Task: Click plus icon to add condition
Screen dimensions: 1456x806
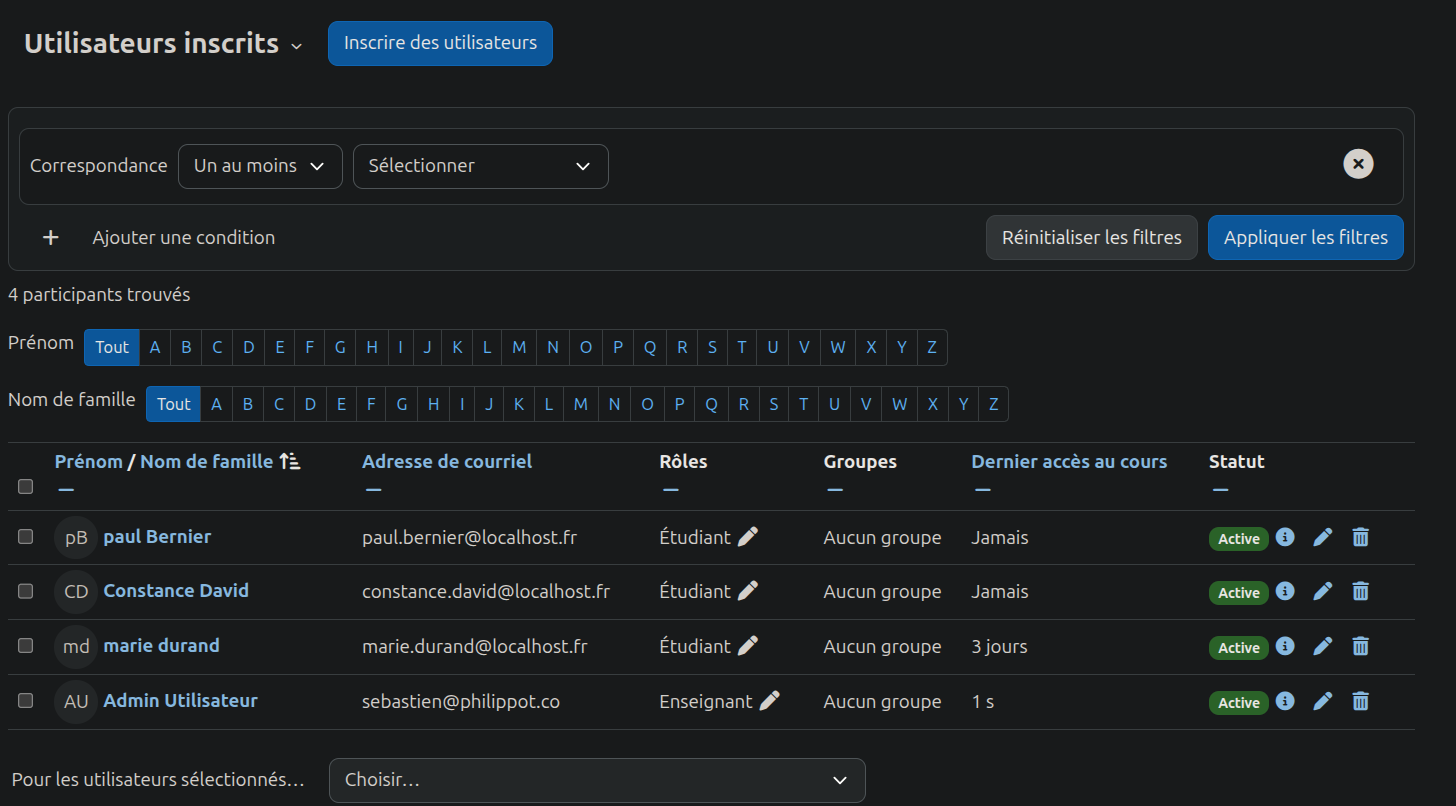Action: pyautogui.click(x=51, y=238)
